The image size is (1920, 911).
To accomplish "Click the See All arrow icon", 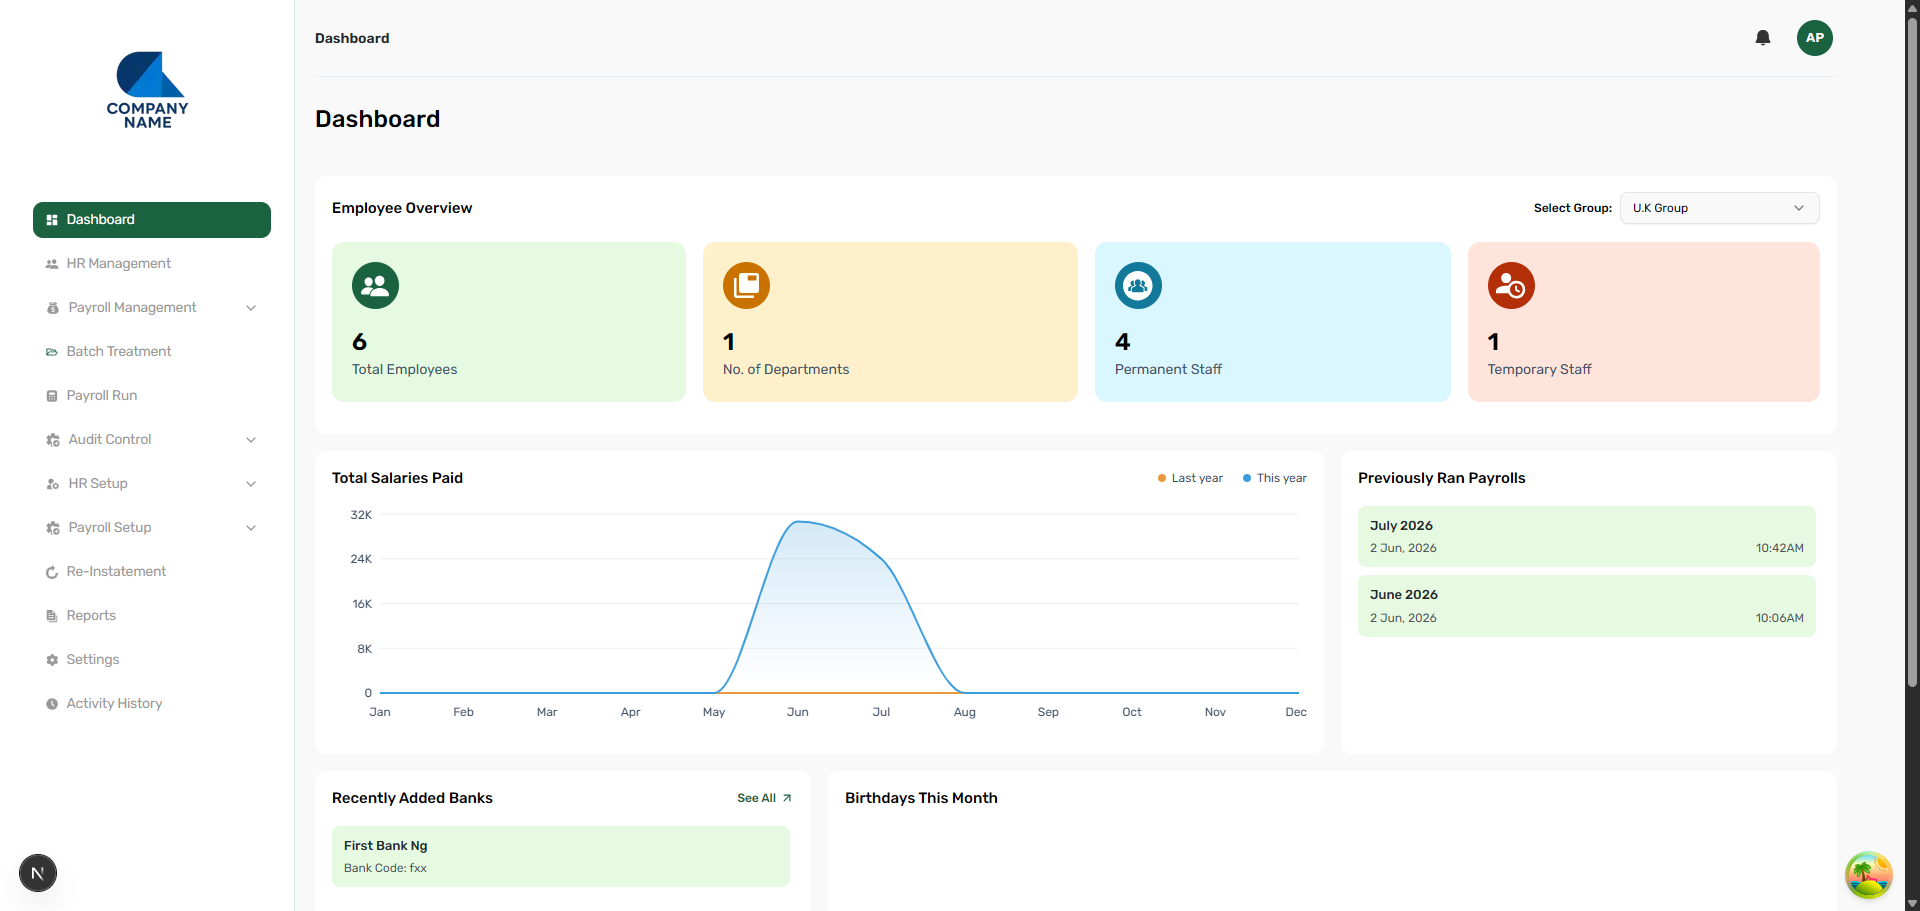I will coord(787,798).
